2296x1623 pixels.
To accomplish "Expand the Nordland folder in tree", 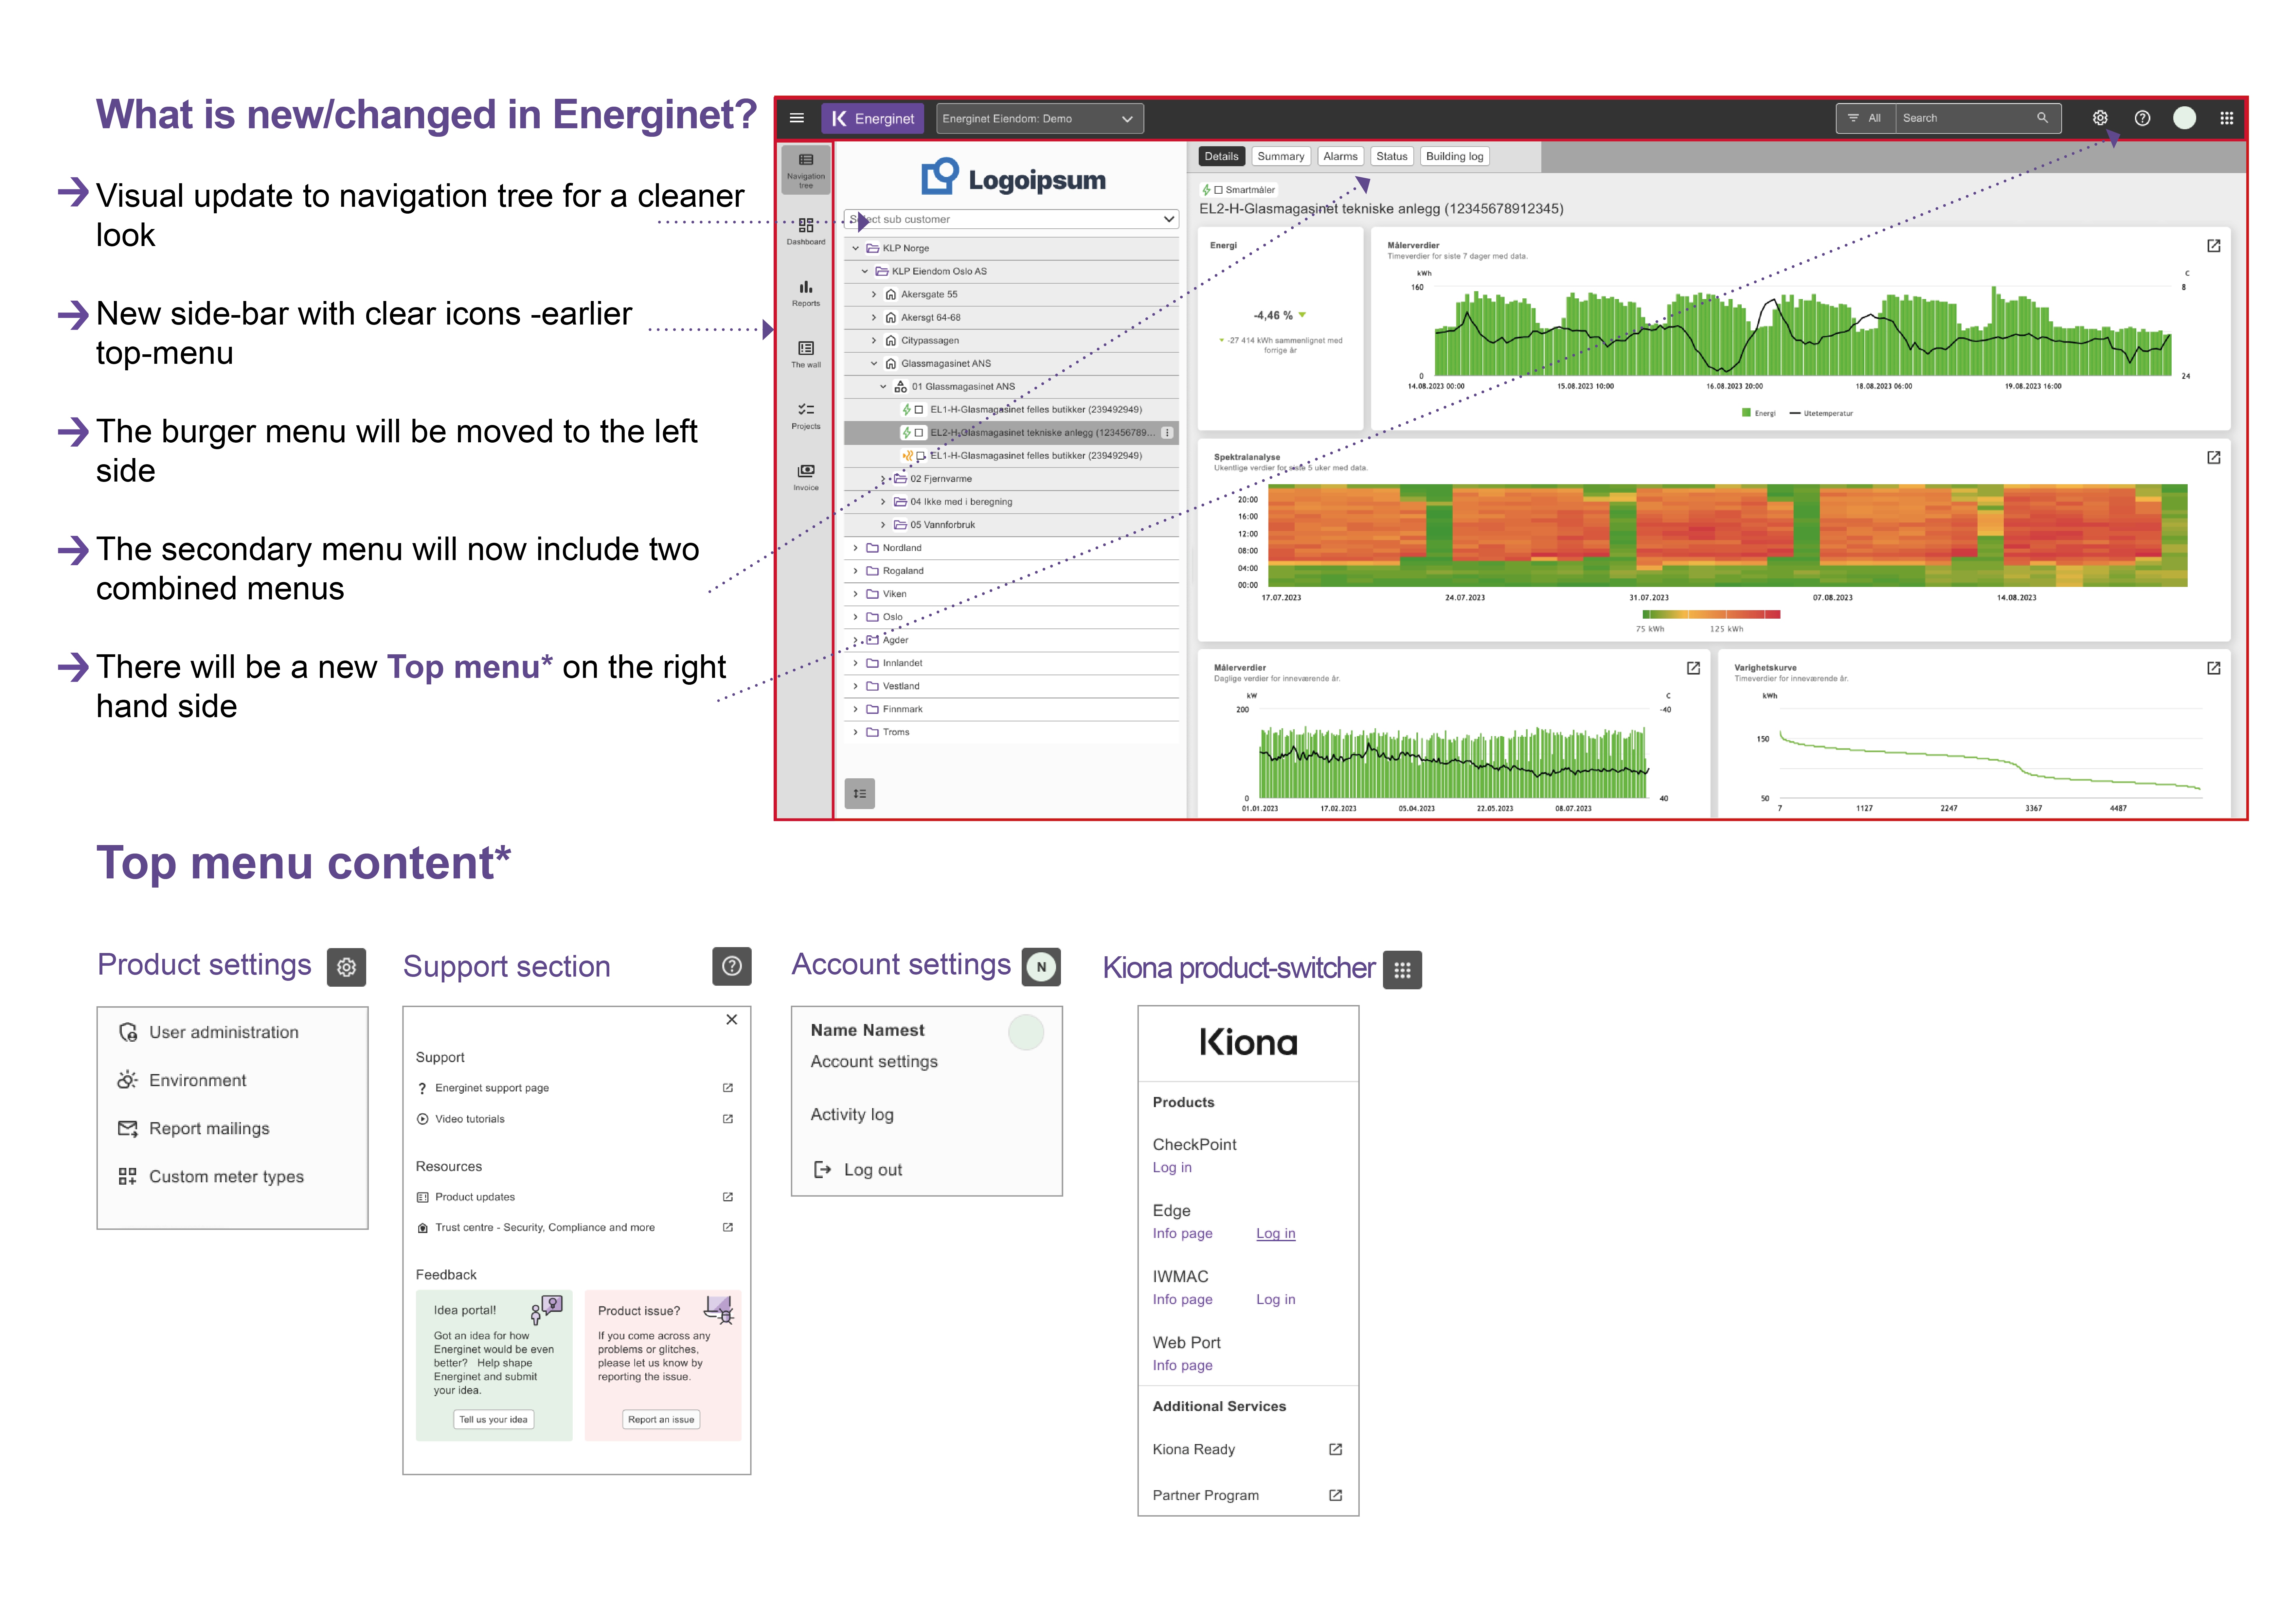I will [x=855, y=548].
